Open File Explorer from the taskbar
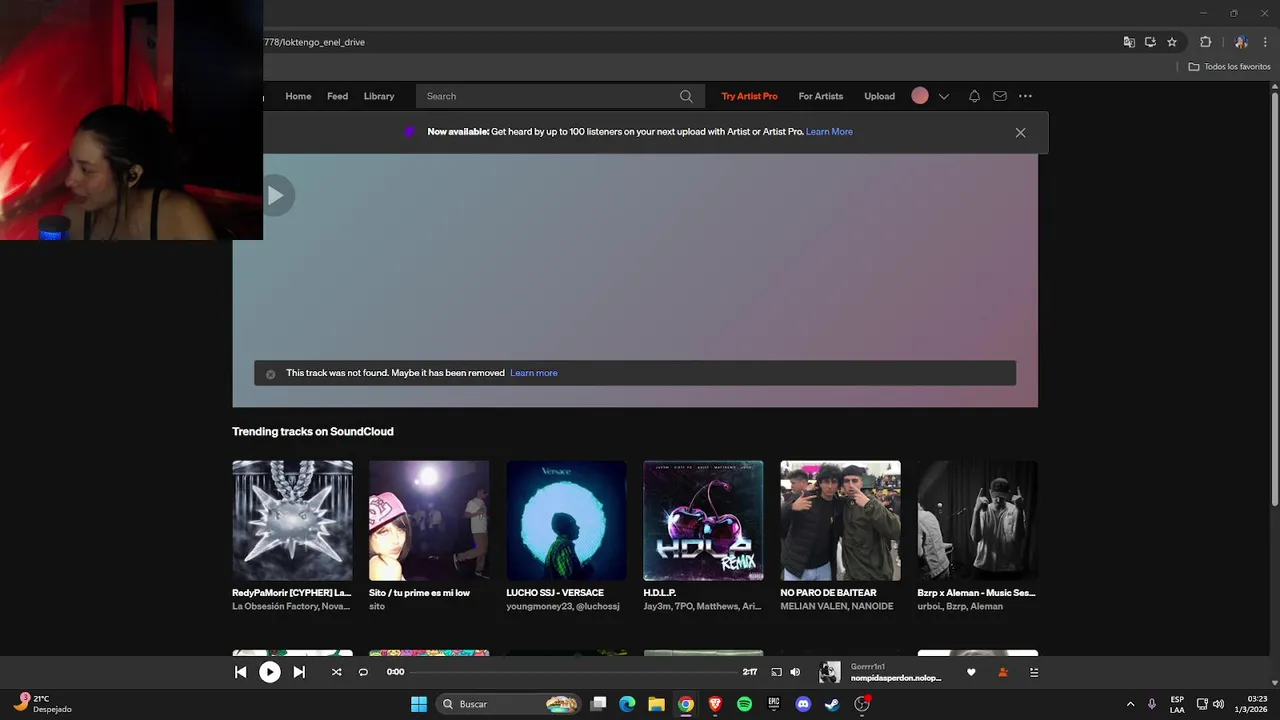 (x=656, y=704)
